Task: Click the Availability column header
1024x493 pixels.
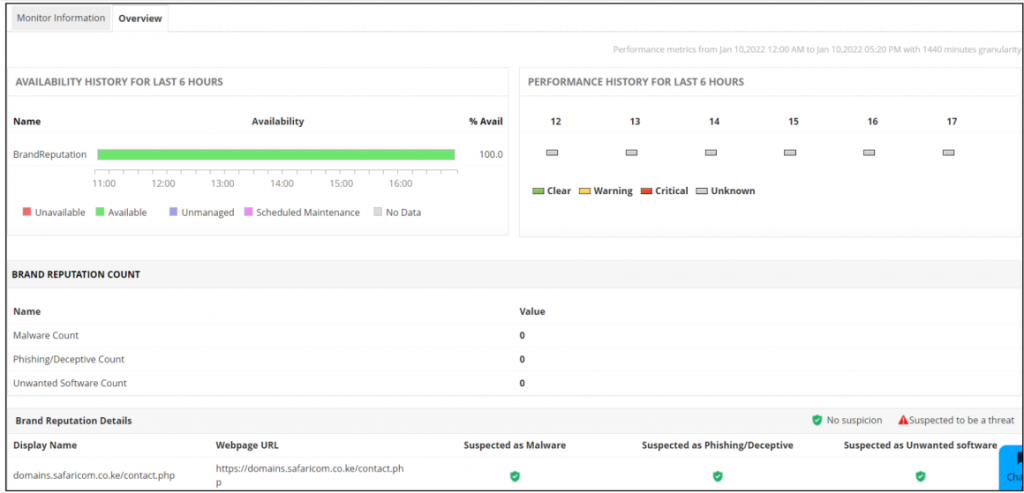Action: pyautogui.click(x=278, y=121)
